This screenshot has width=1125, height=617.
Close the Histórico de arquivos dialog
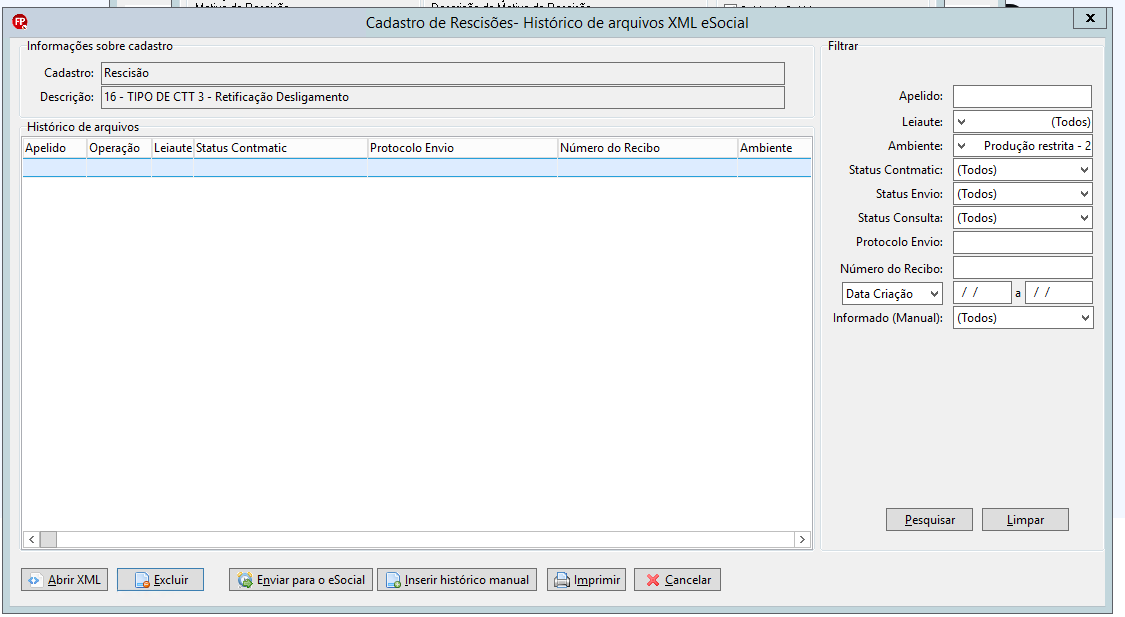pos(1090,19)
